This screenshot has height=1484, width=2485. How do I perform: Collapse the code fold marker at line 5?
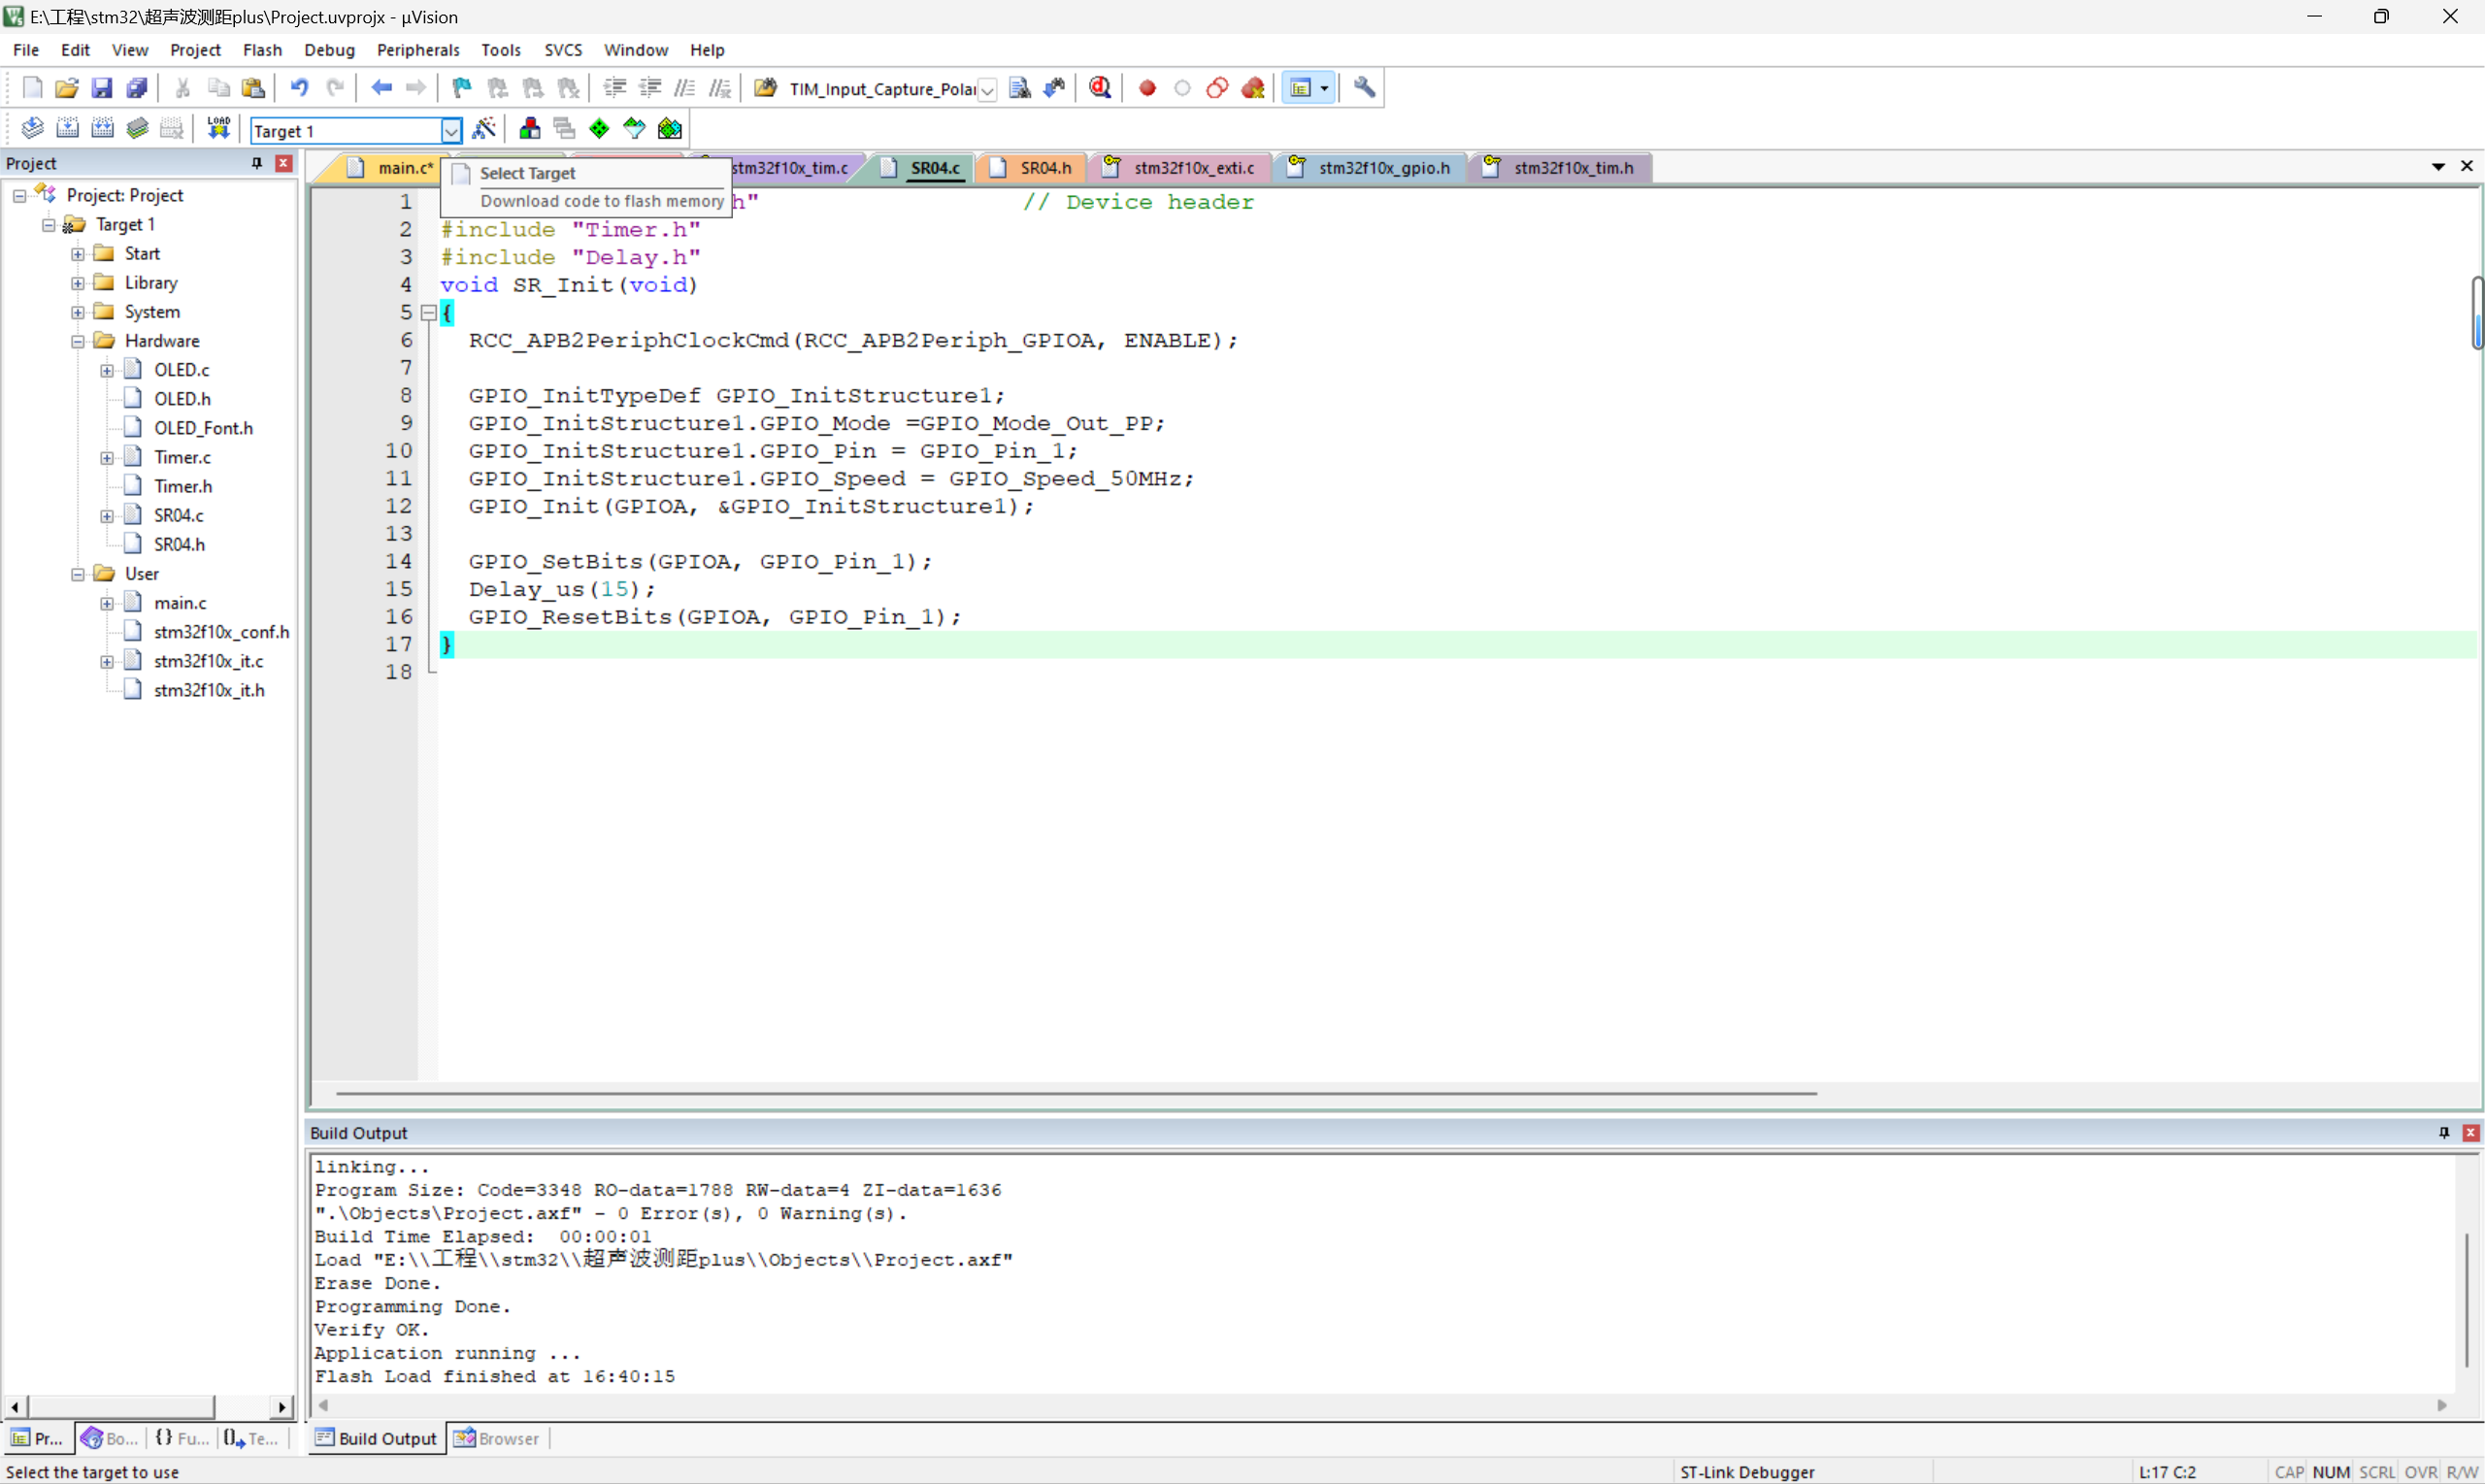[429, 313]
